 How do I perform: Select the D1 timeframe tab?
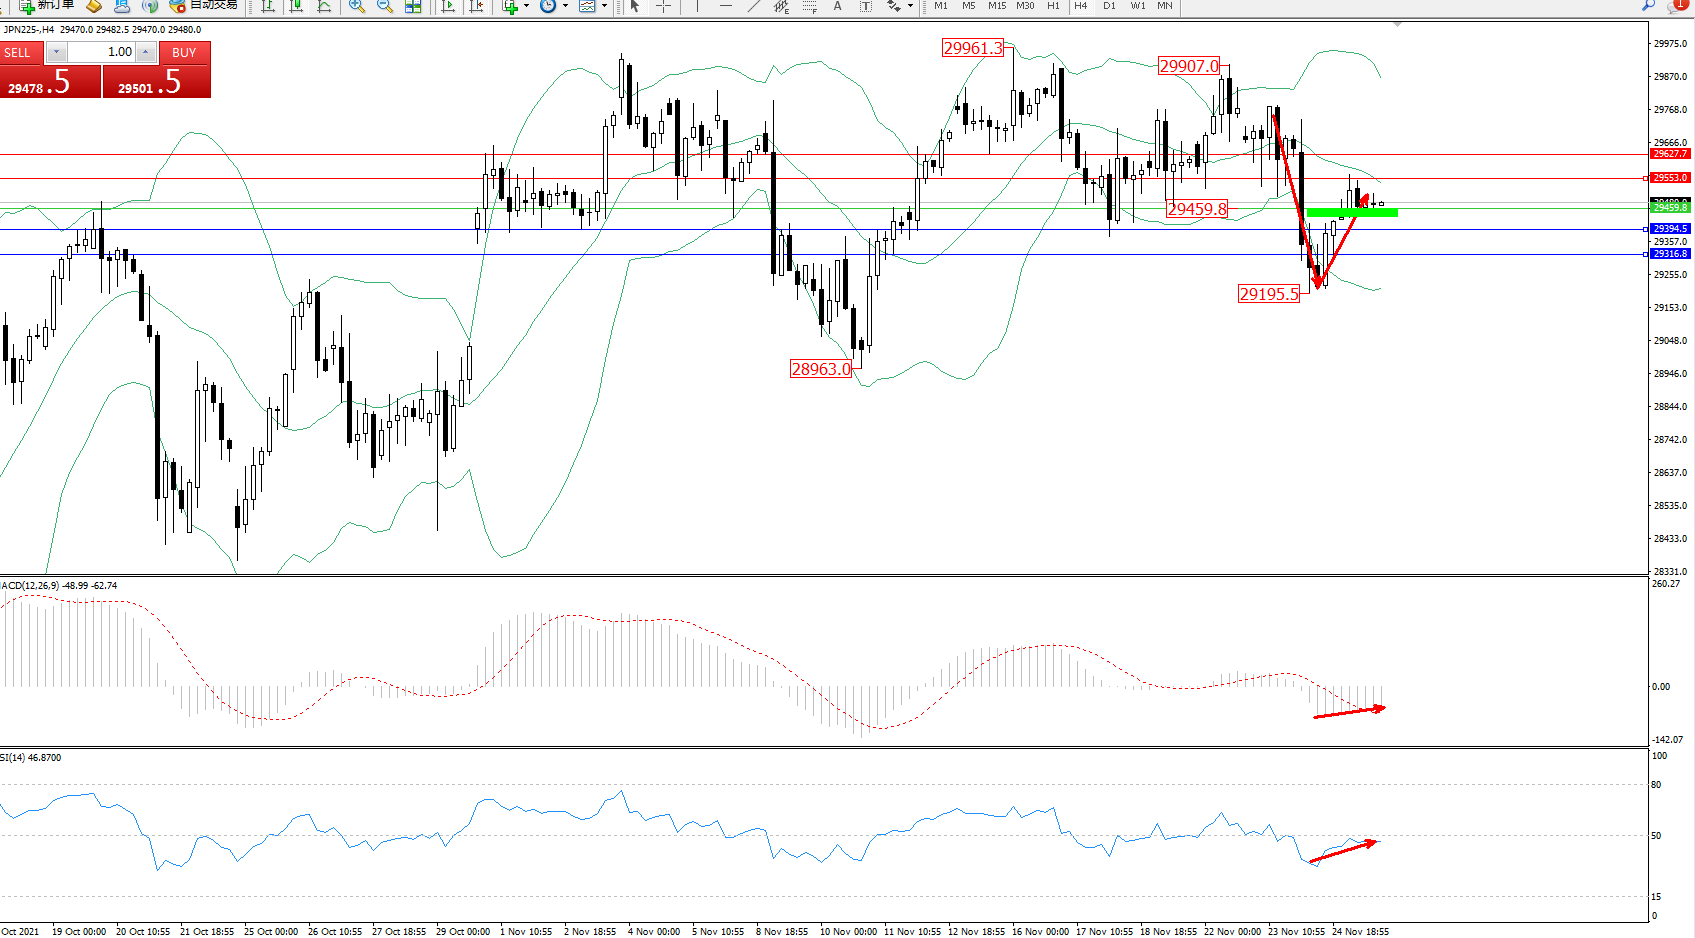[1109, 6]
